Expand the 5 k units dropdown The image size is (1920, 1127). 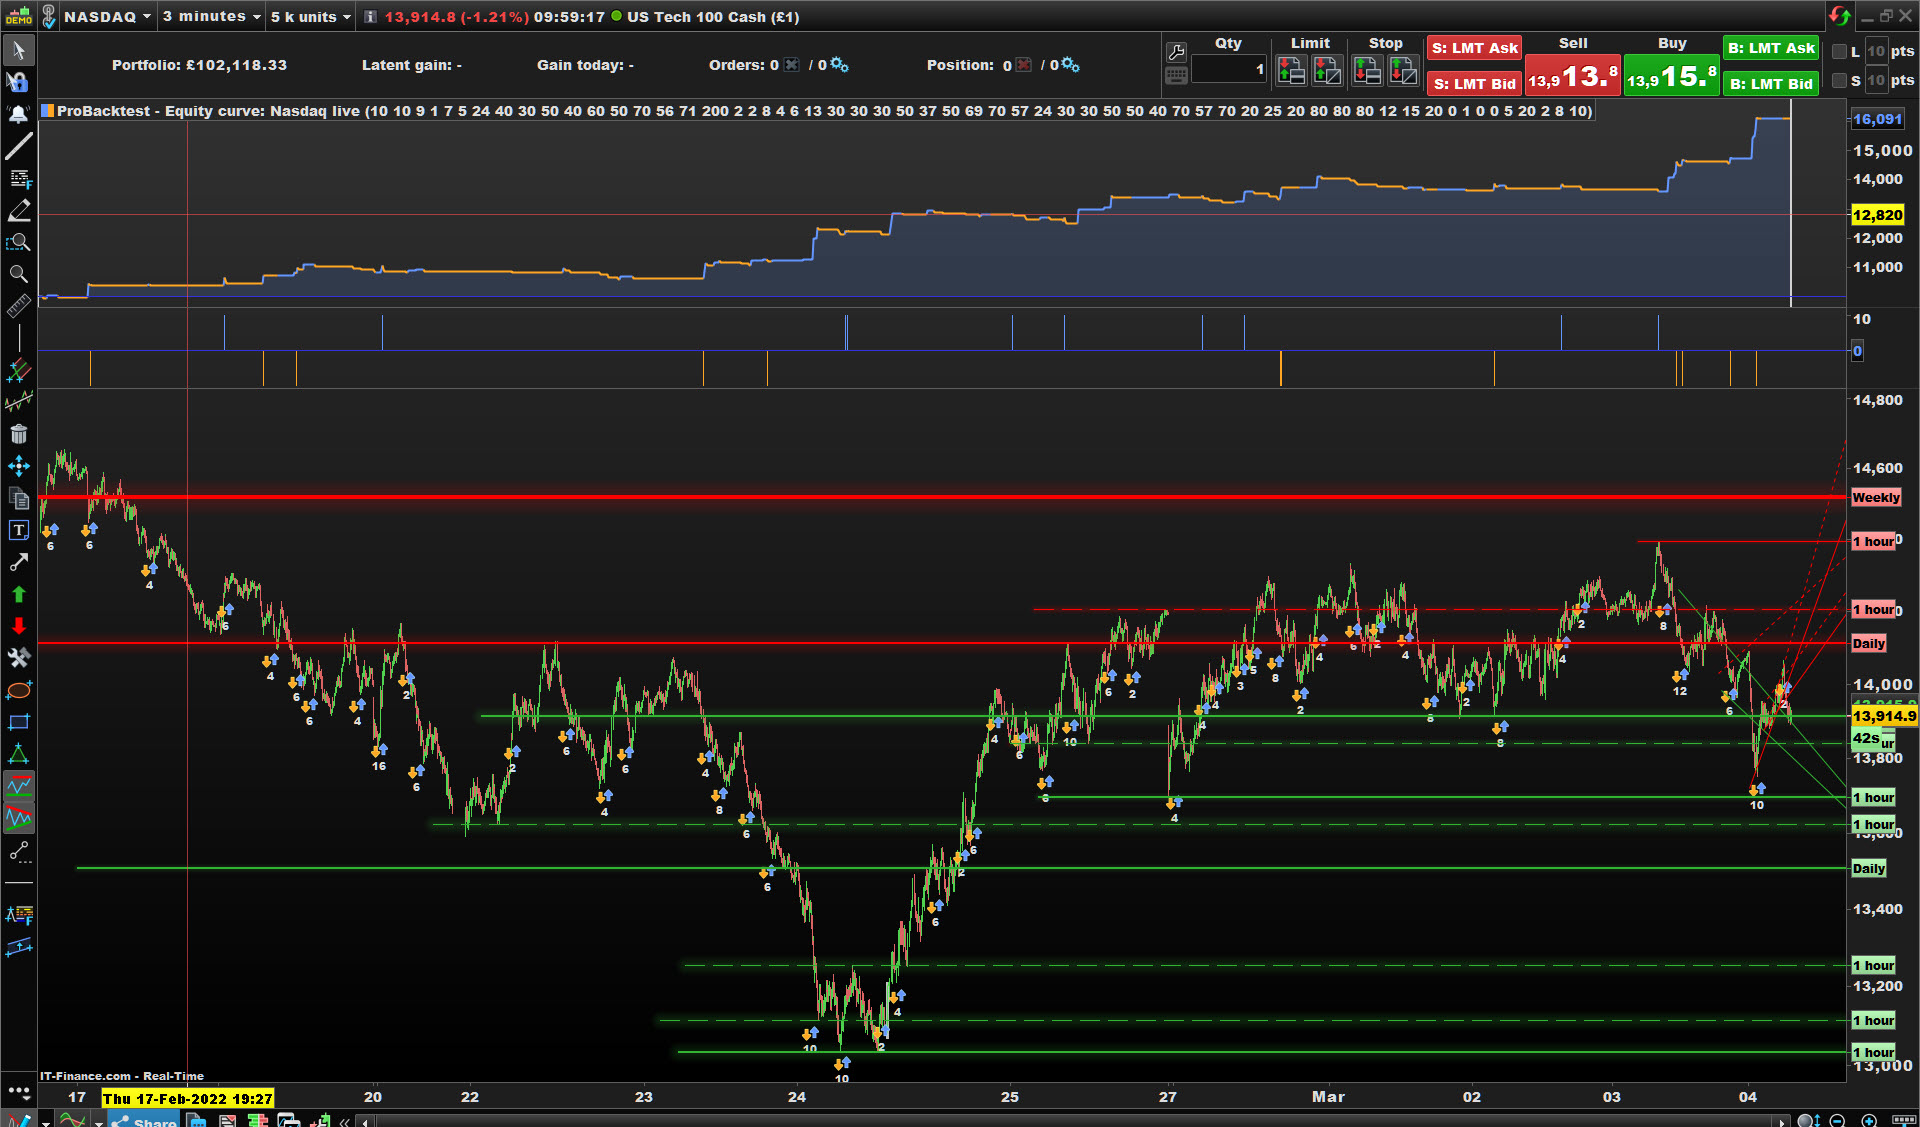pyautogui.click(x=310, y=16)
